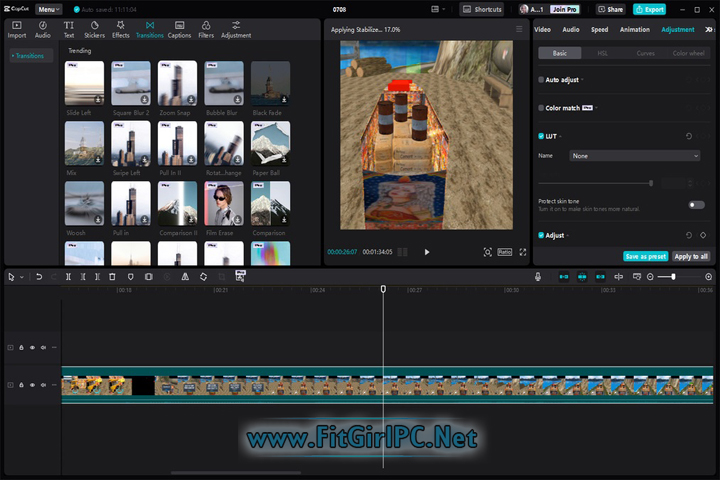Viewport: 720px width, 480px height.
Task: Click the Export button
Action: pyautogui.click(x=649, y=9)
